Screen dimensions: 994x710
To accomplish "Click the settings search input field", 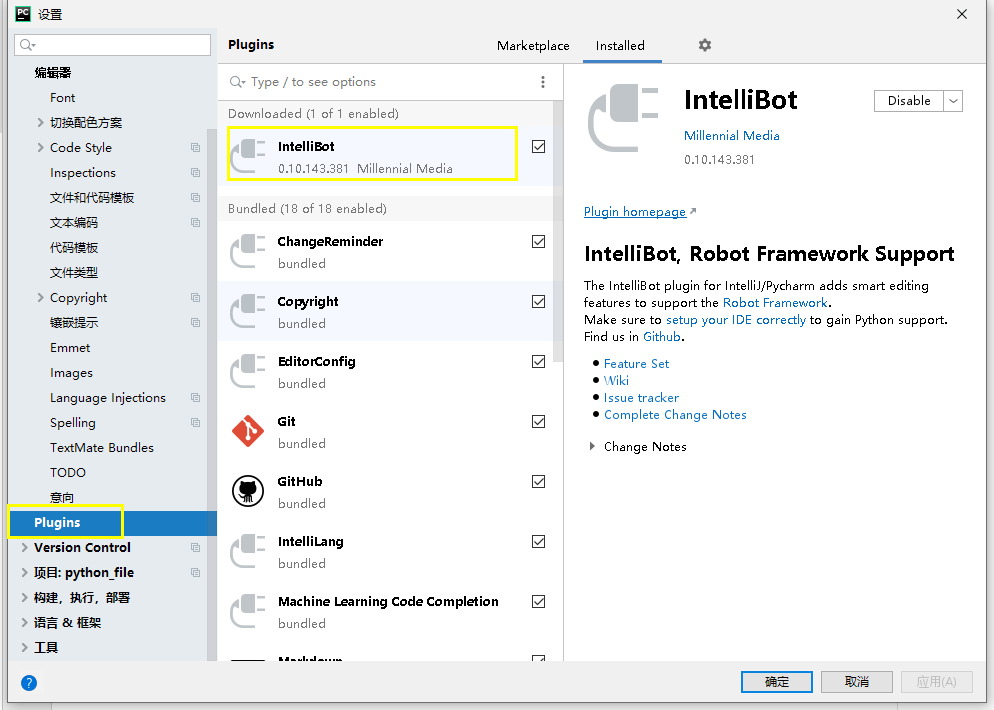I will click(x=112, y=44).
